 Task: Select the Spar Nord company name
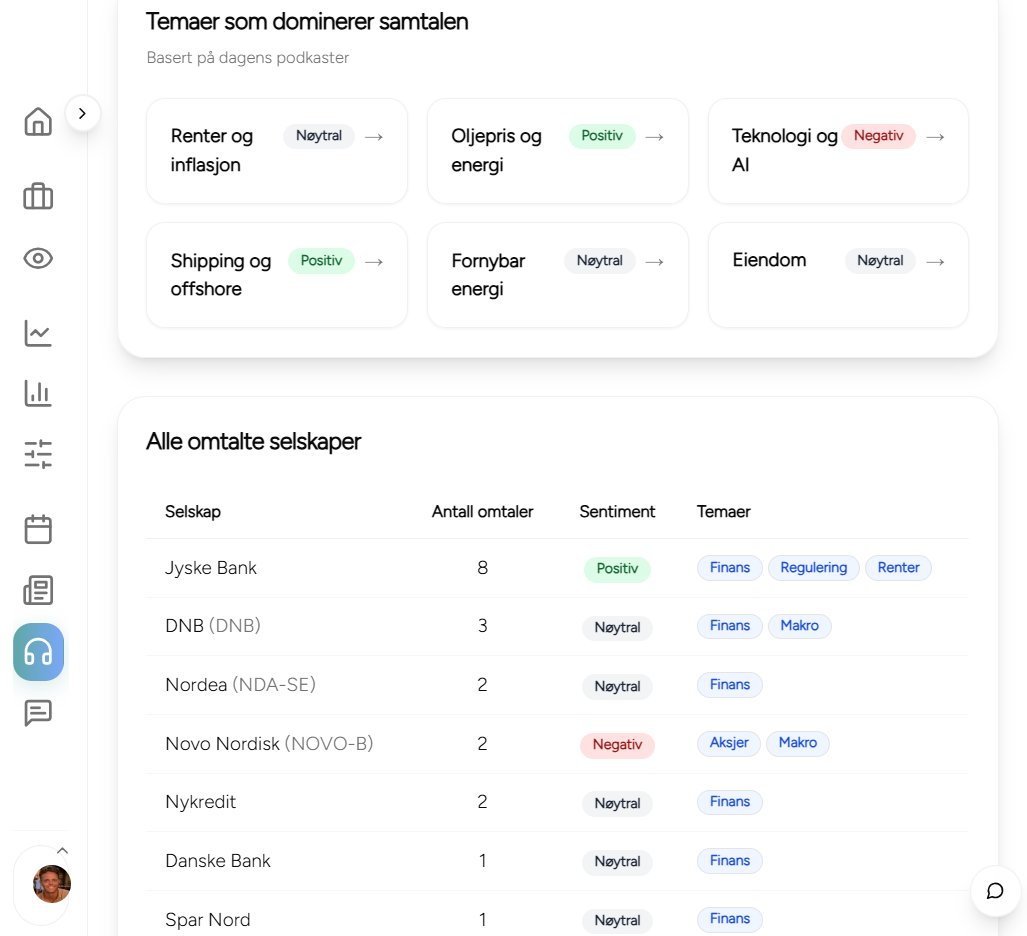point(208,920)
